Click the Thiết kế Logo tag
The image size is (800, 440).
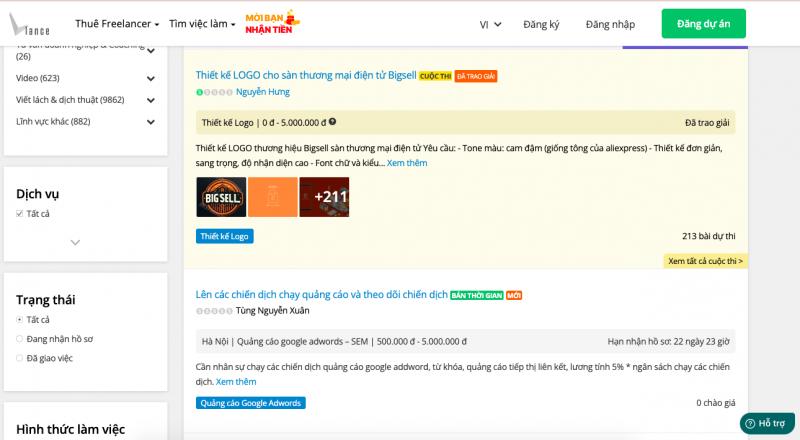pos(224,236)
